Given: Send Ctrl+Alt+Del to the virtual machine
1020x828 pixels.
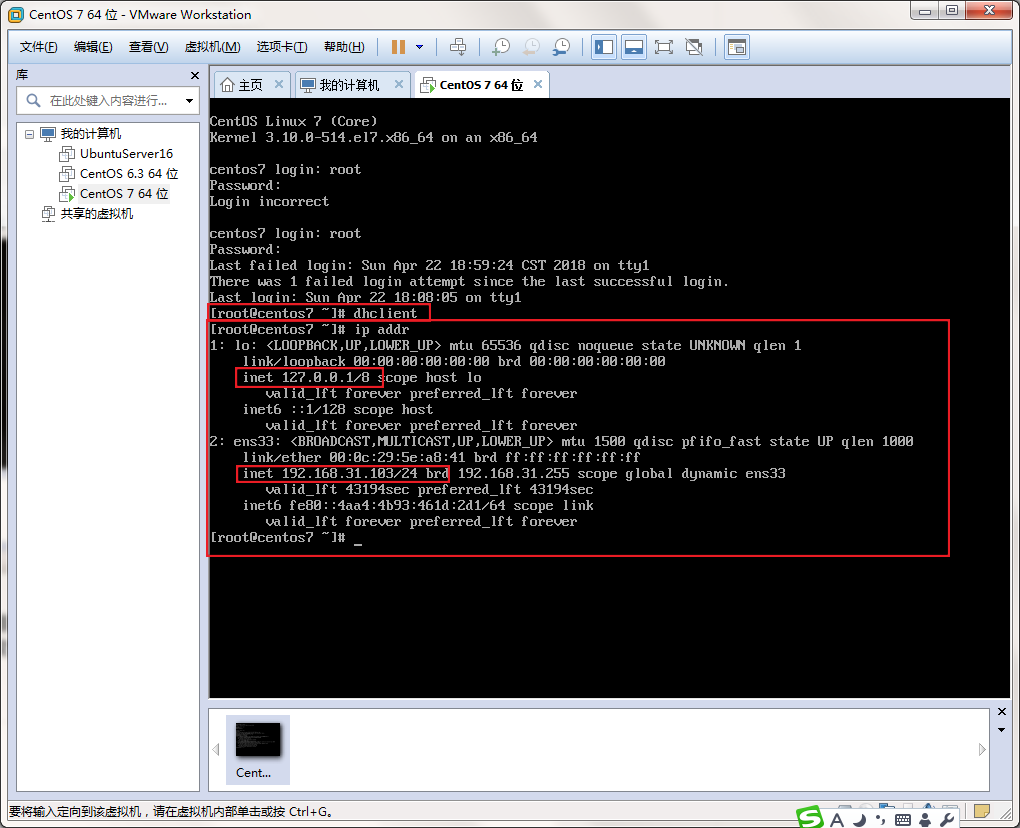Looking at the screenshot, I should click(458, 47).
